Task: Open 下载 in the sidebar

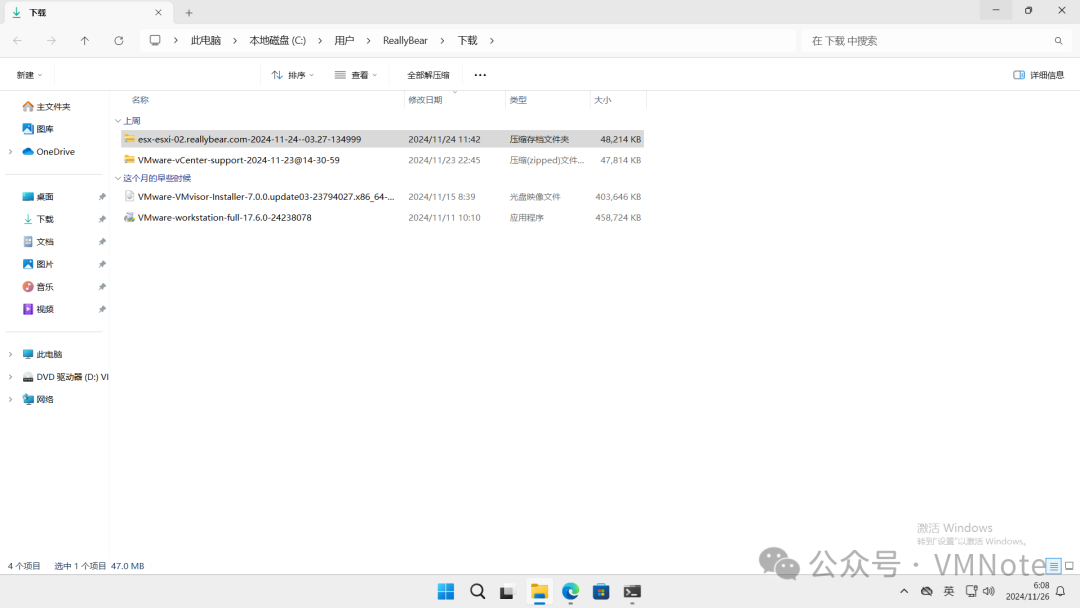Action: [45, 219]
